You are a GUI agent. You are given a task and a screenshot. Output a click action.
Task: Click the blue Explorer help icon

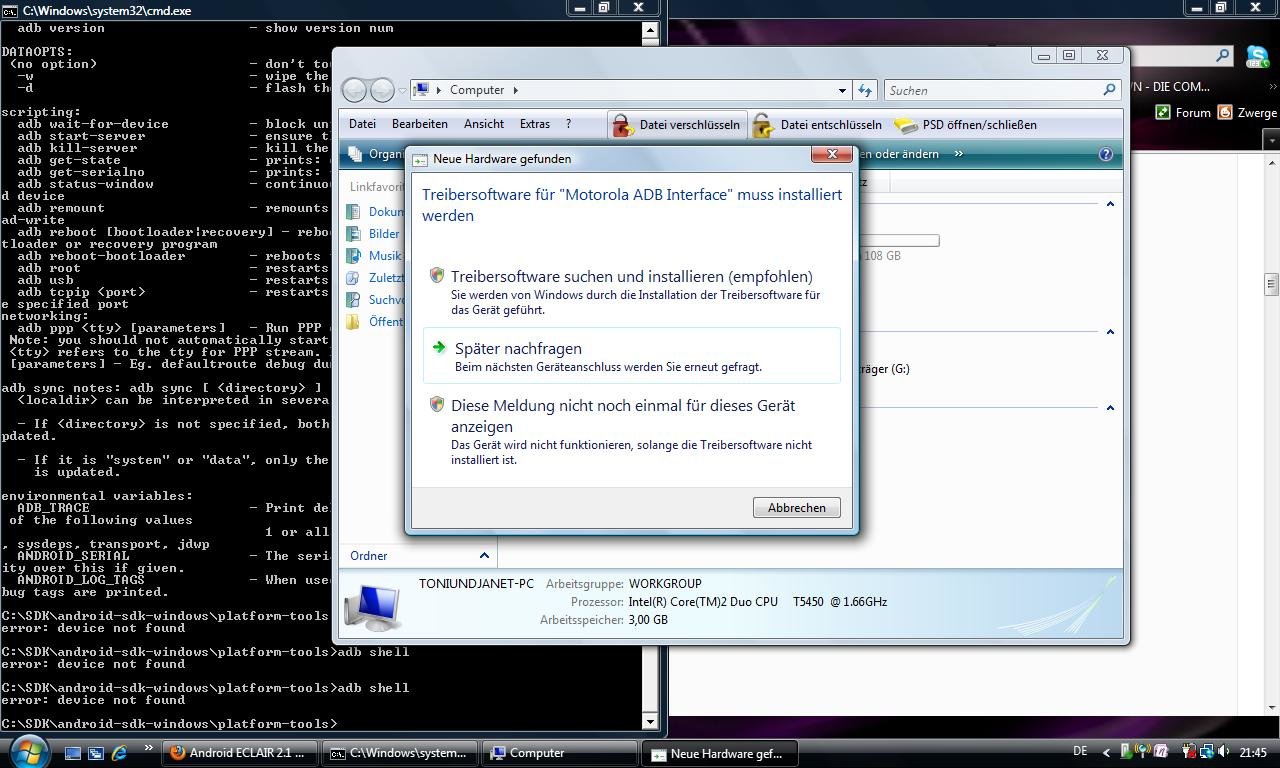coord(1105,154)
